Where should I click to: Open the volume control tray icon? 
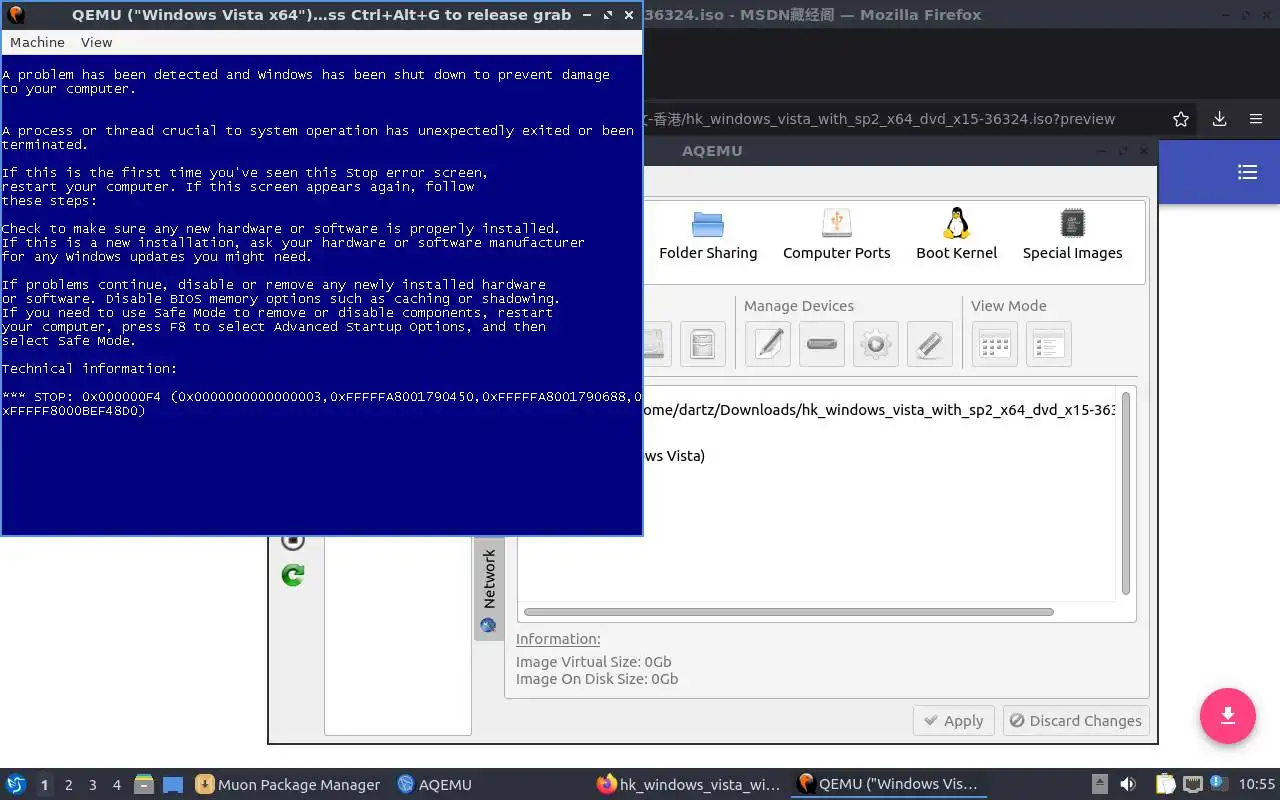click(x=1128, y=784)
